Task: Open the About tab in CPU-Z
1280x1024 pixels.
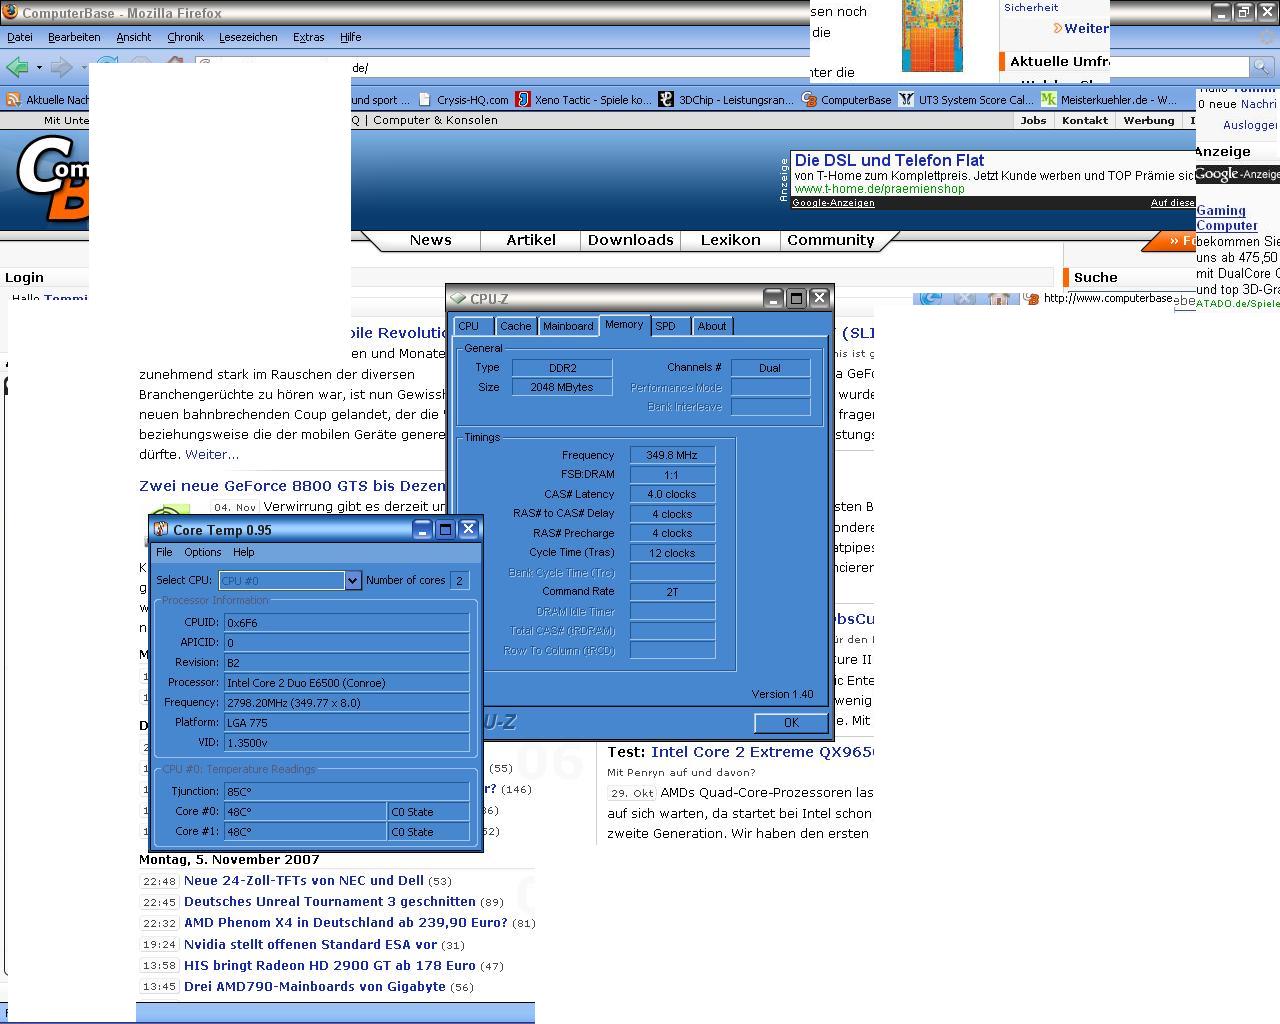Action: [x=712, y=326]
